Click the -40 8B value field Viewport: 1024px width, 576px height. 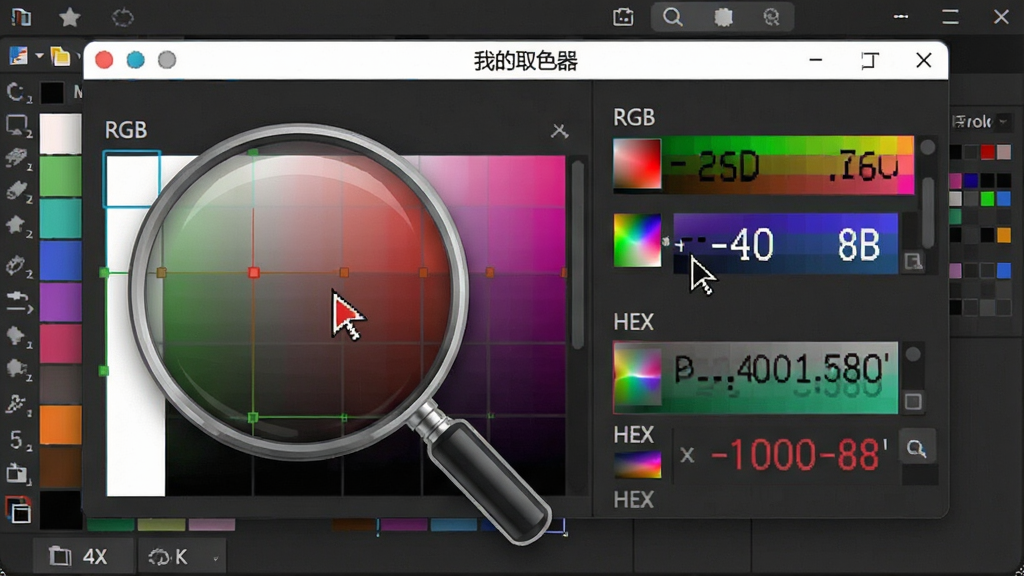pos(786,244)
